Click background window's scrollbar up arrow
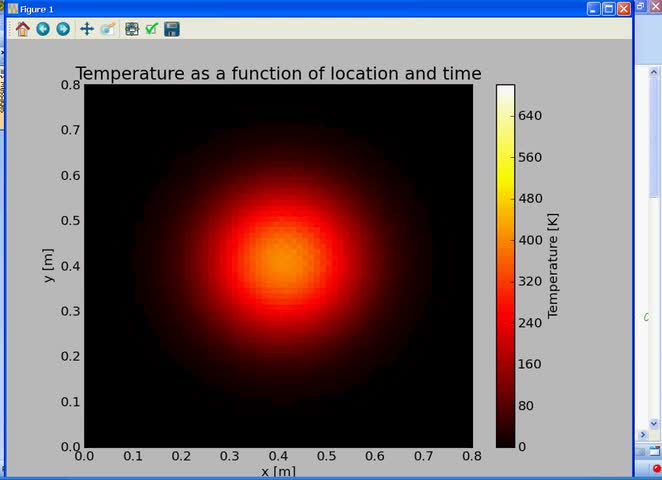The height and width of the screenshot is (480, 662). click(654, 72)
